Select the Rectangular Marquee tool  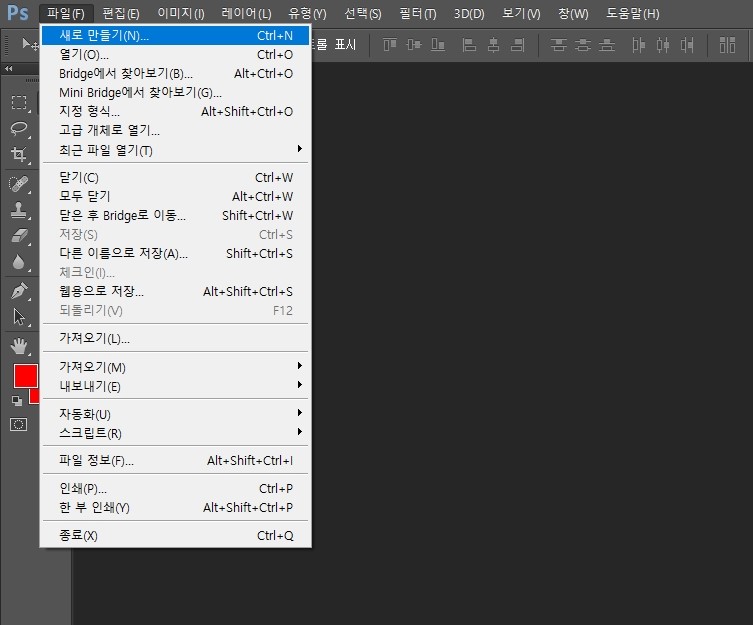point(19,102)
